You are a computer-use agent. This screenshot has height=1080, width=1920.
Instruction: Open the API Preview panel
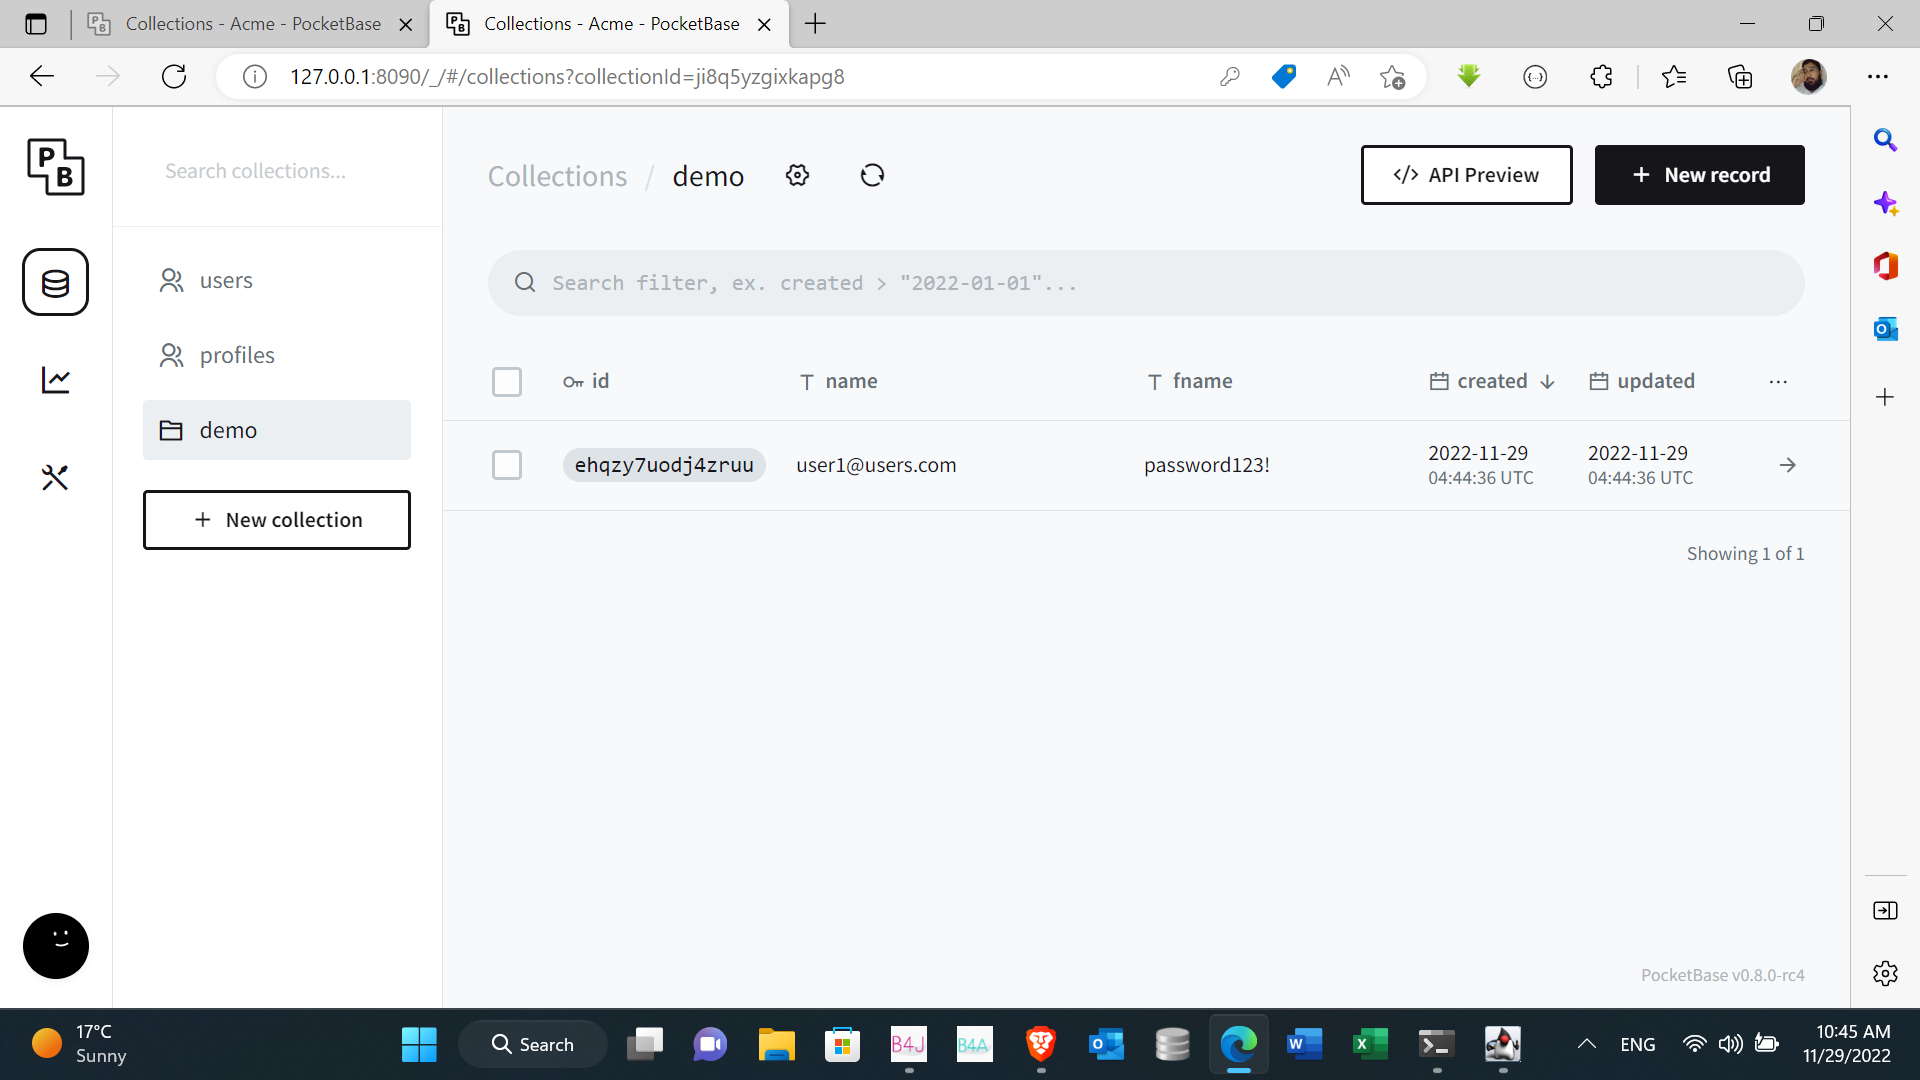(1466, 175)
